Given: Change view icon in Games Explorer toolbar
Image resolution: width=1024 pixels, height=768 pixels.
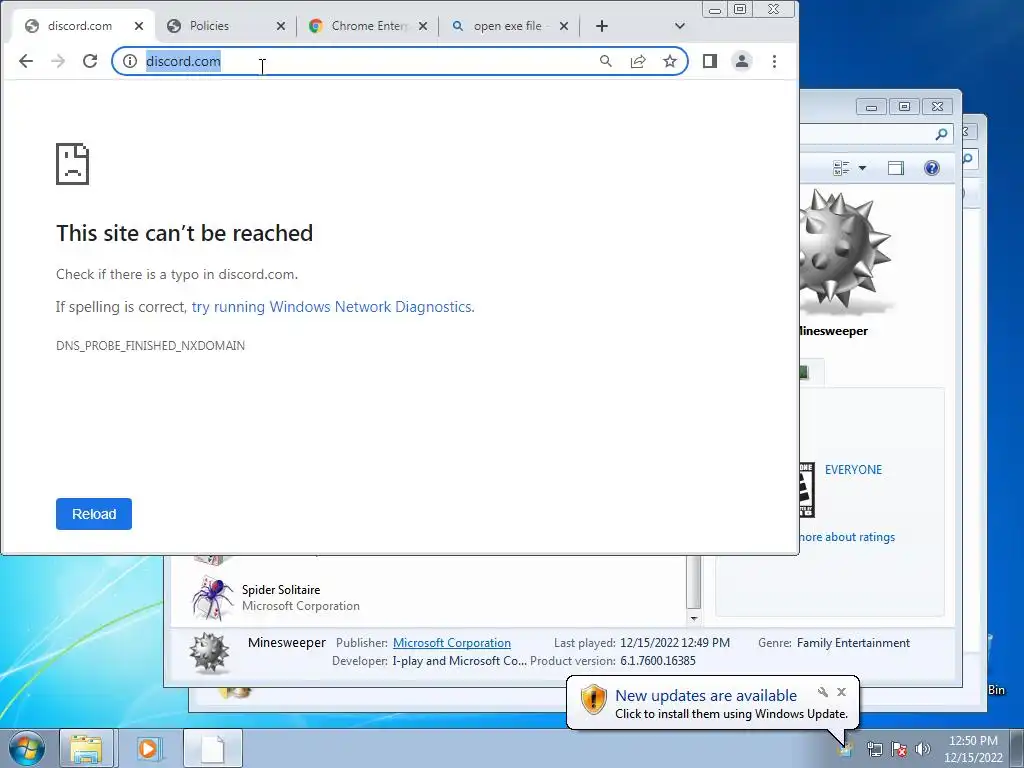Looking at the screenshot, I should click(x=841, y=168).
